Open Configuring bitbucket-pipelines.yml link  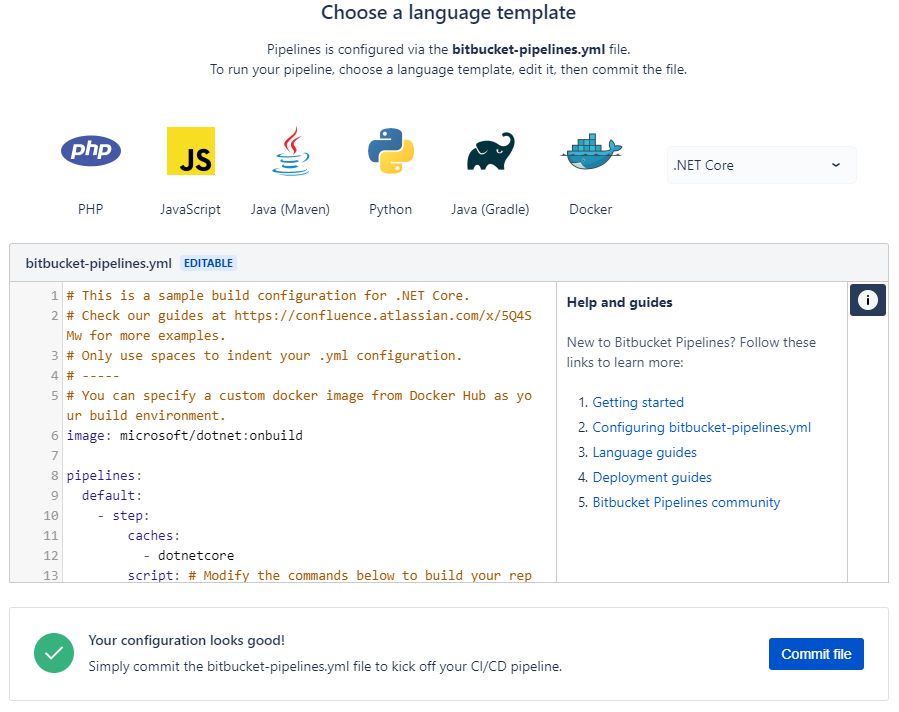[x=701, y=427]
